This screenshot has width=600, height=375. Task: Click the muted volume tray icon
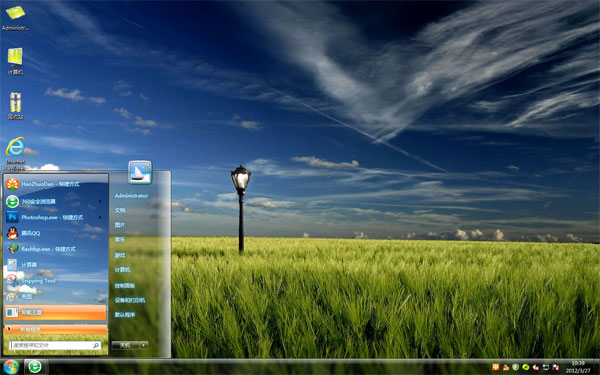[536, 367]
